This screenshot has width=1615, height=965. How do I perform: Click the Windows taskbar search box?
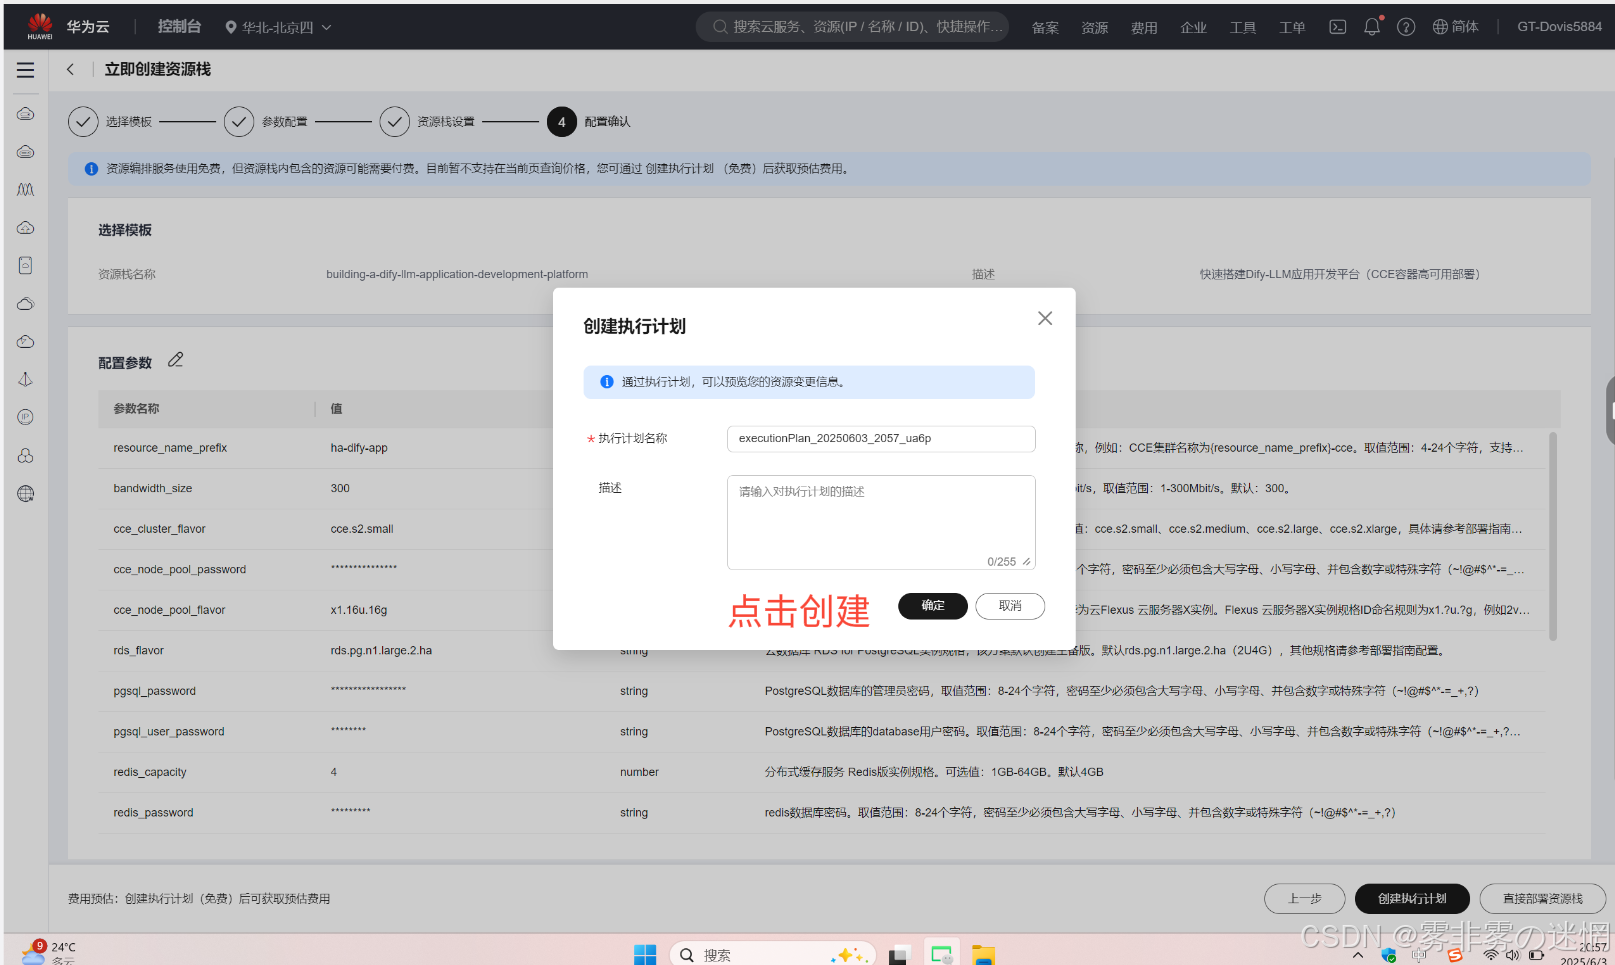tap(772, 955)
